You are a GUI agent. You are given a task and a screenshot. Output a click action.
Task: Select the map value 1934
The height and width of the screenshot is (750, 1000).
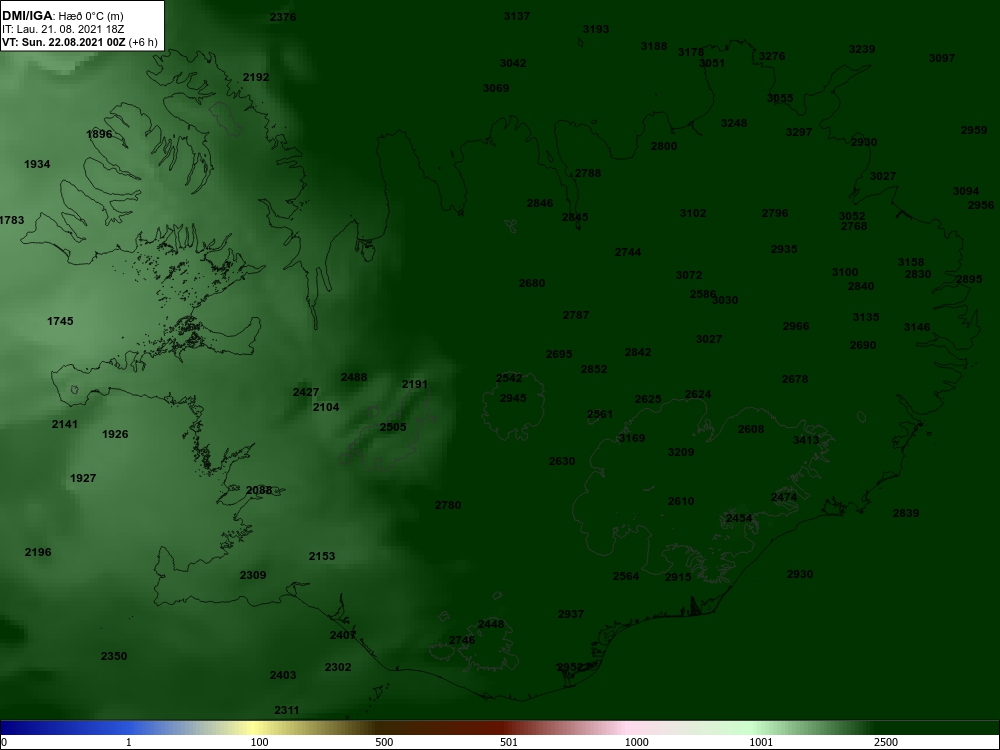tap(37, 164)
